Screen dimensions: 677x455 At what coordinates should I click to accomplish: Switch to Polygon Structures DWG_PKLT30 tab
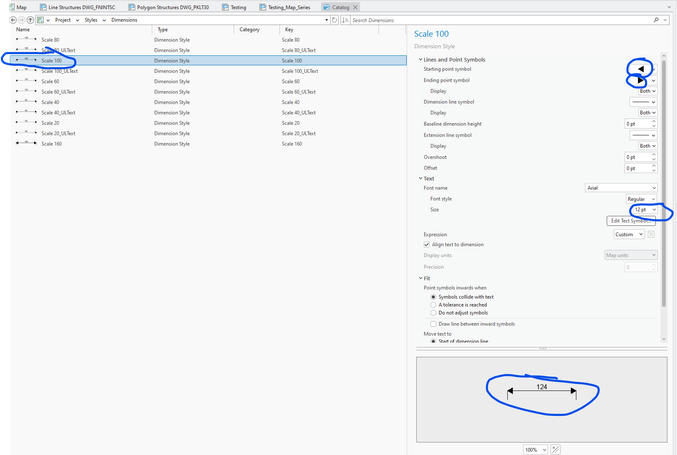169,7
